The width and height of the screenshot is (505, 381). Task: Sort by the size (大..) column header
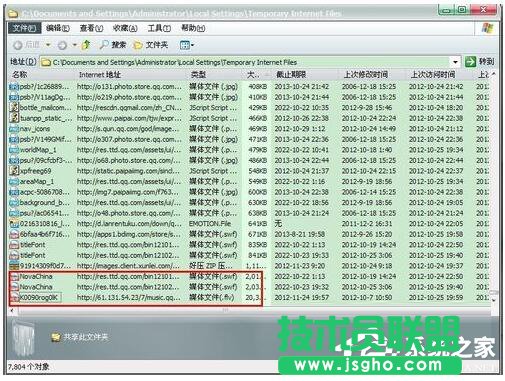257,75
